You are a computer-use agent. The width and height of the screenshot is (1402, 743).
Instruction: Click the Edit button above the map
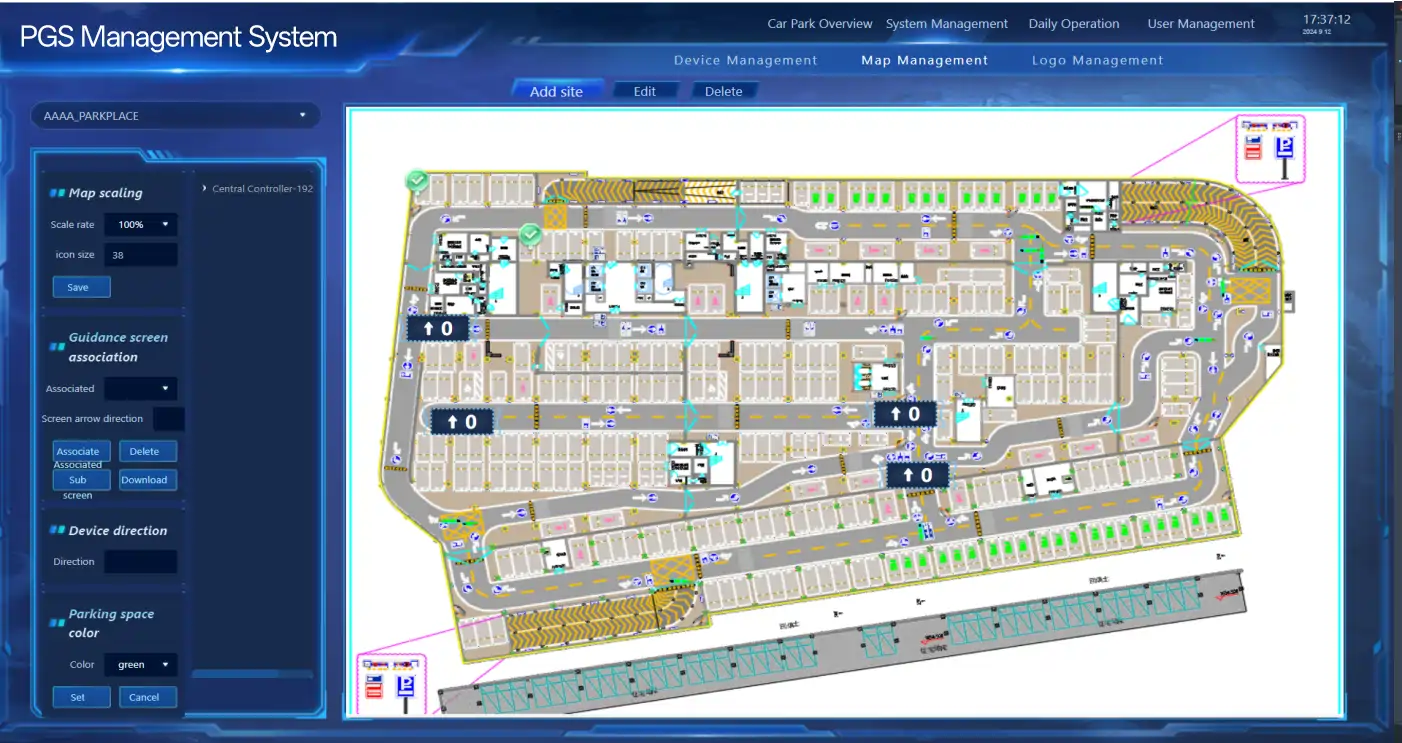coord(645,91)
